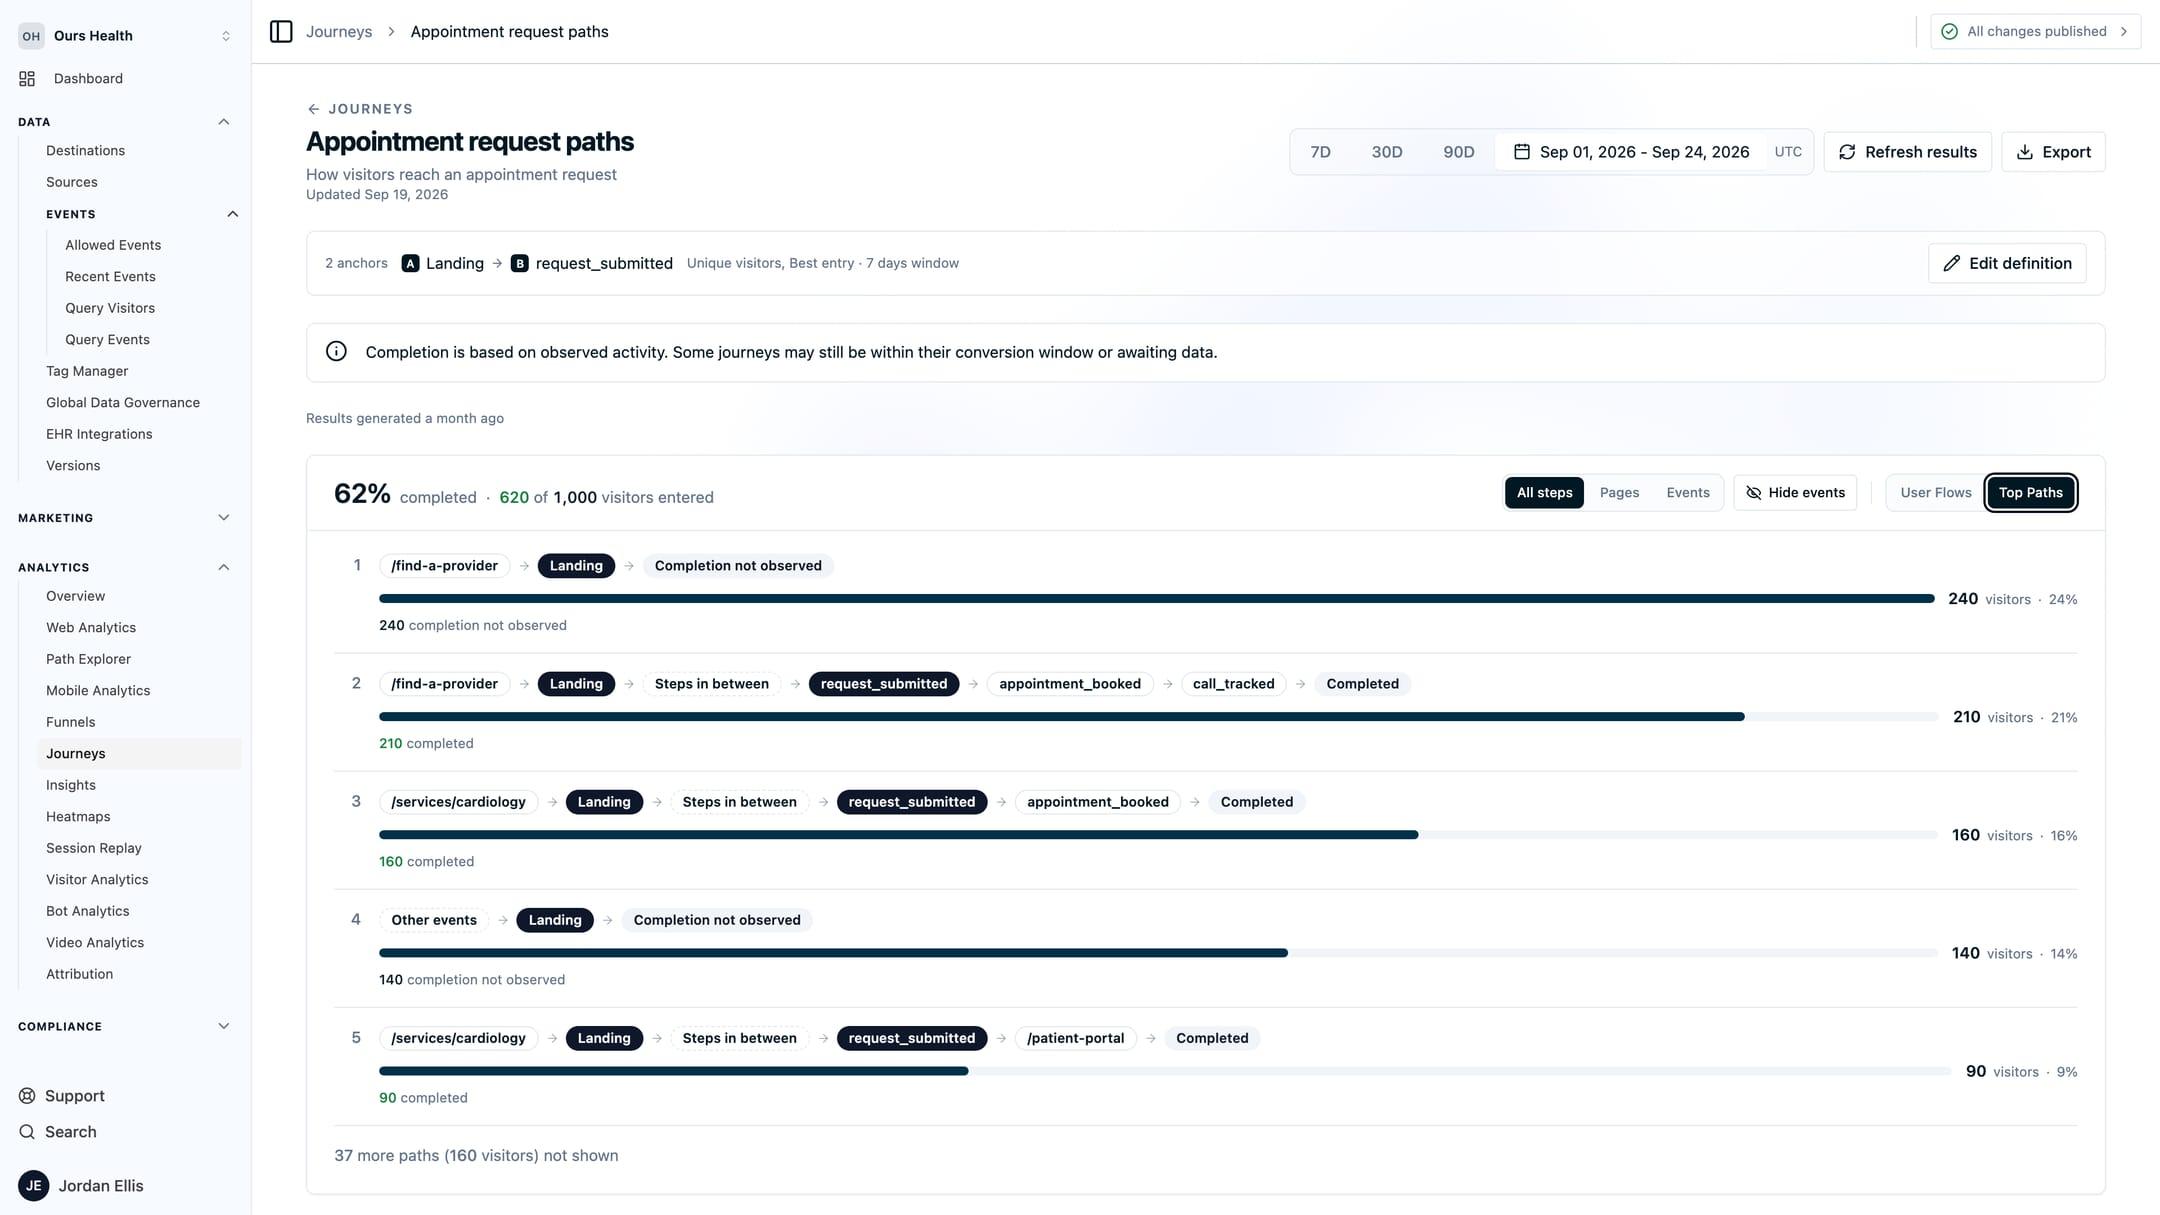This screenshot has width=2160, height=1215.
Task: Collapse the EVENTS subsection
Action: pos(233,214)
